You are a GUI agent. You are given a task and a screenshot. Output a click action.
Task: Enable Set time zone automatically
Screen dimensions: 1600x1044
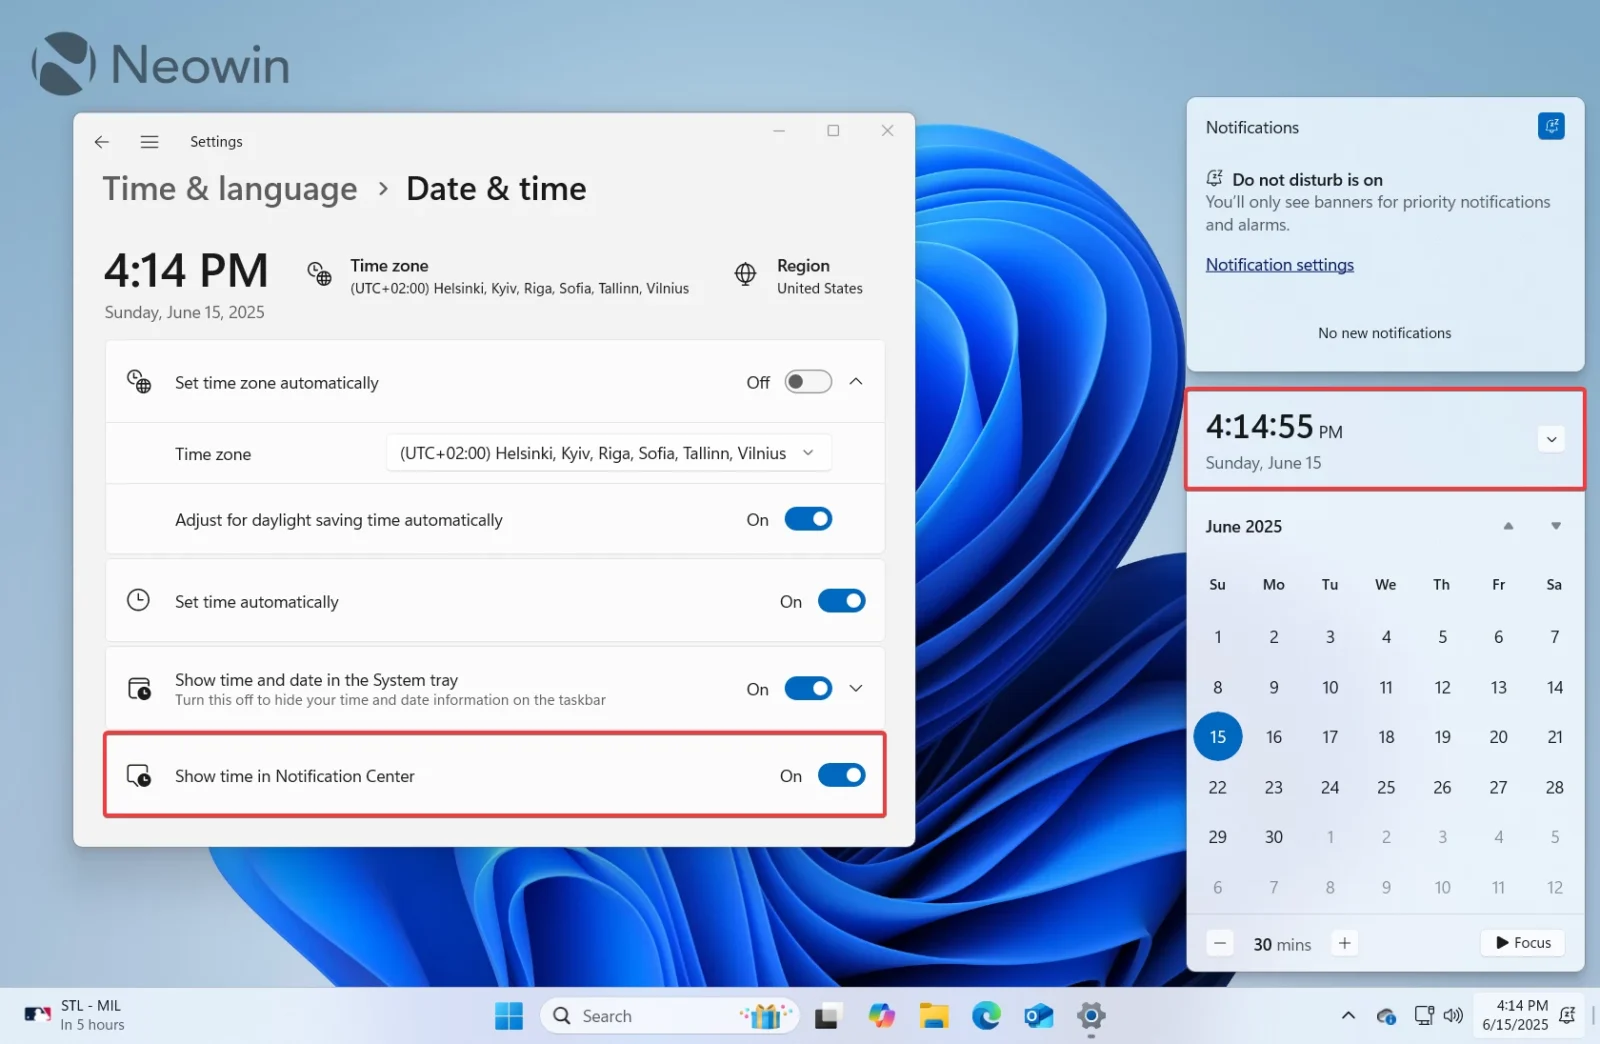coord(806,381)
